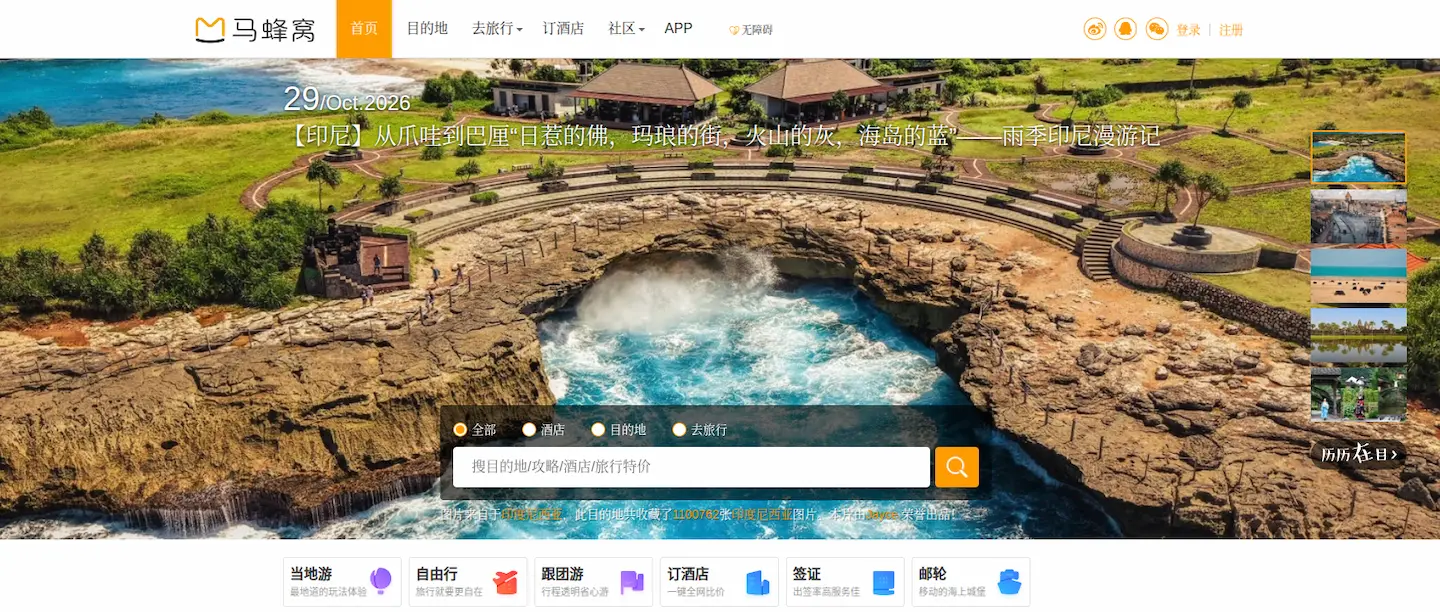This screenshot has height=612, width=1440.
Task: Open the APP nav item
Action: click(x=678, y=29)
